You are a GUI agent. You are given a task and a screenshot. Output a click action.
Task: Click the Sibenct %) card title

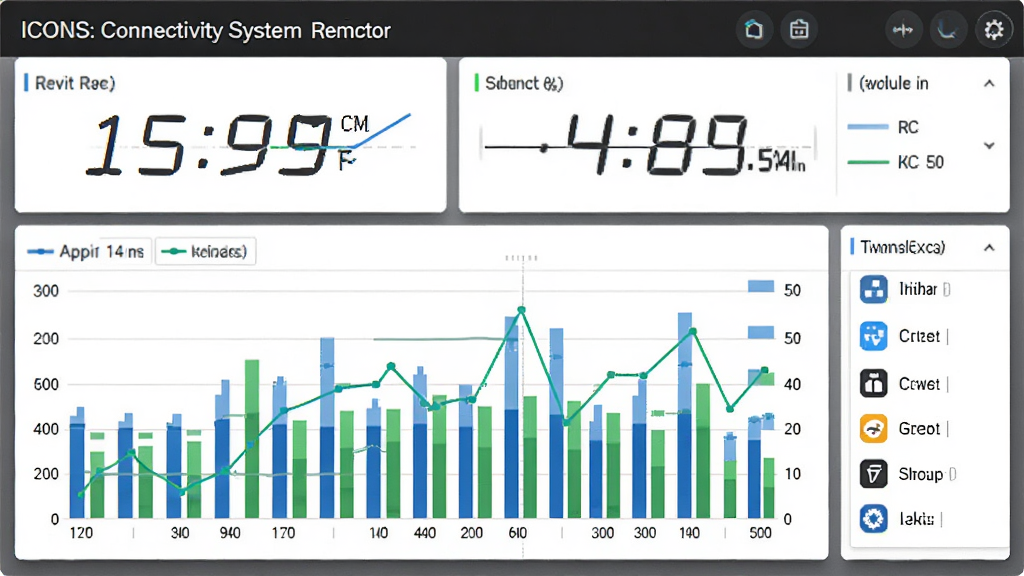tap(524, 84)
